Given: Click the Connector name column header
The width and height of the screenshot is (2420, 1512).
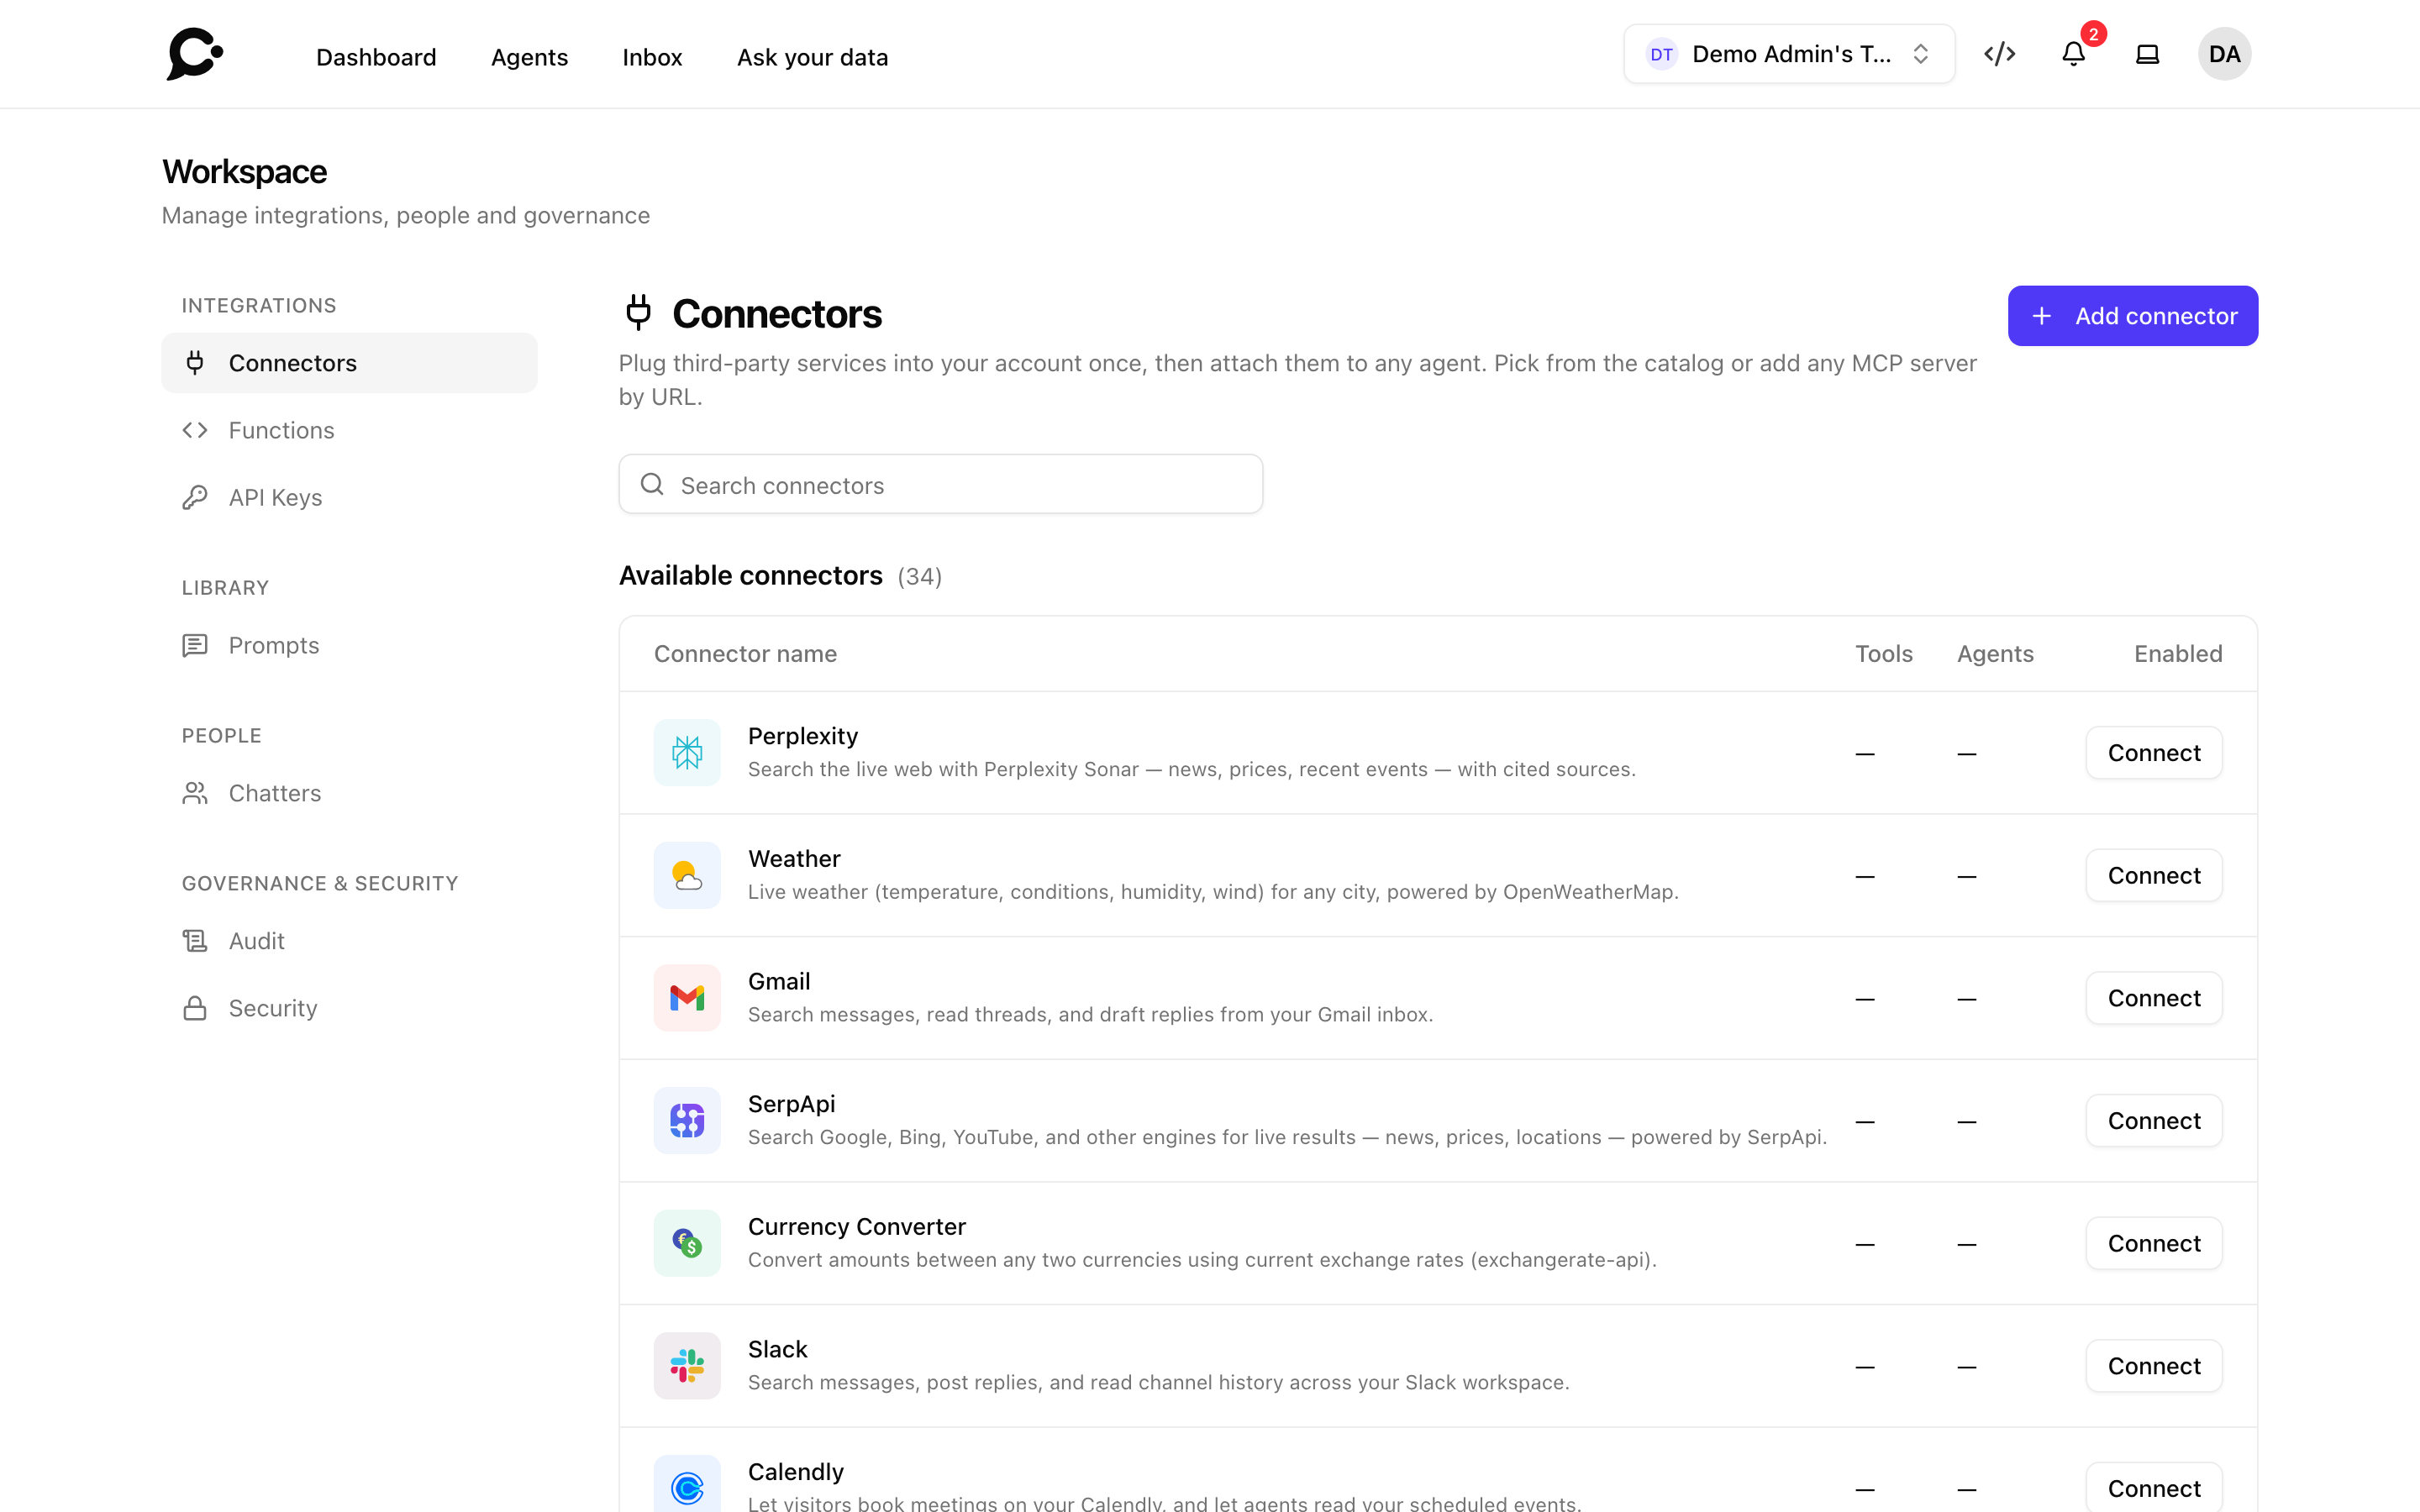Looking at the screenshot, I should pyautogui.click(x=745, y=653).
